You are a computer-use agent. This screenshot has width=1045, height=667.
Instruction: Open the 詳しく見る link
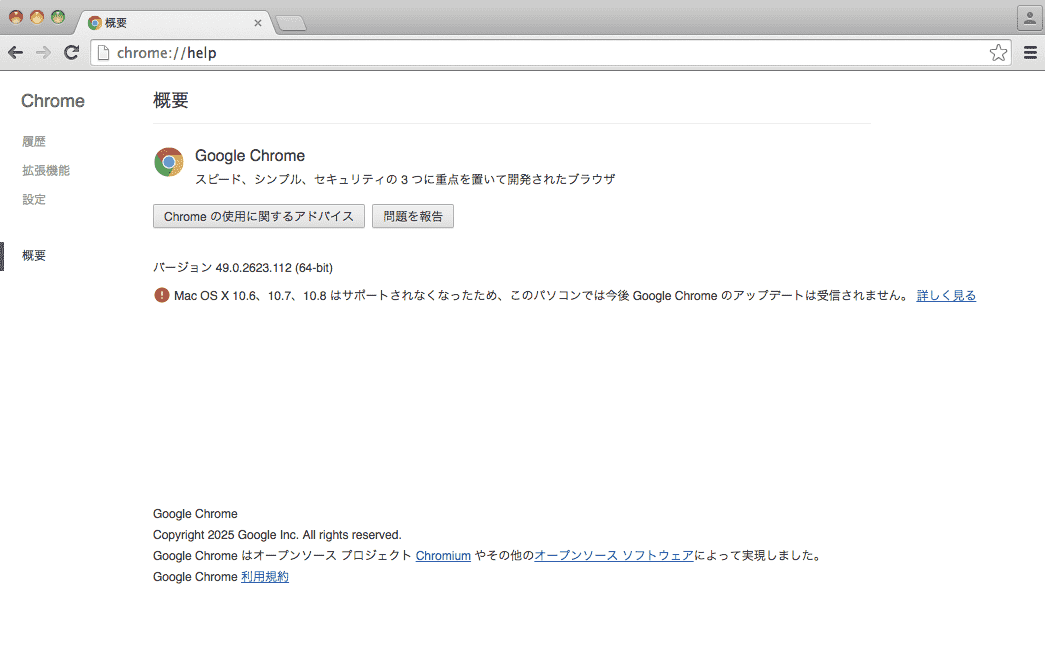(x=946, y=295)
